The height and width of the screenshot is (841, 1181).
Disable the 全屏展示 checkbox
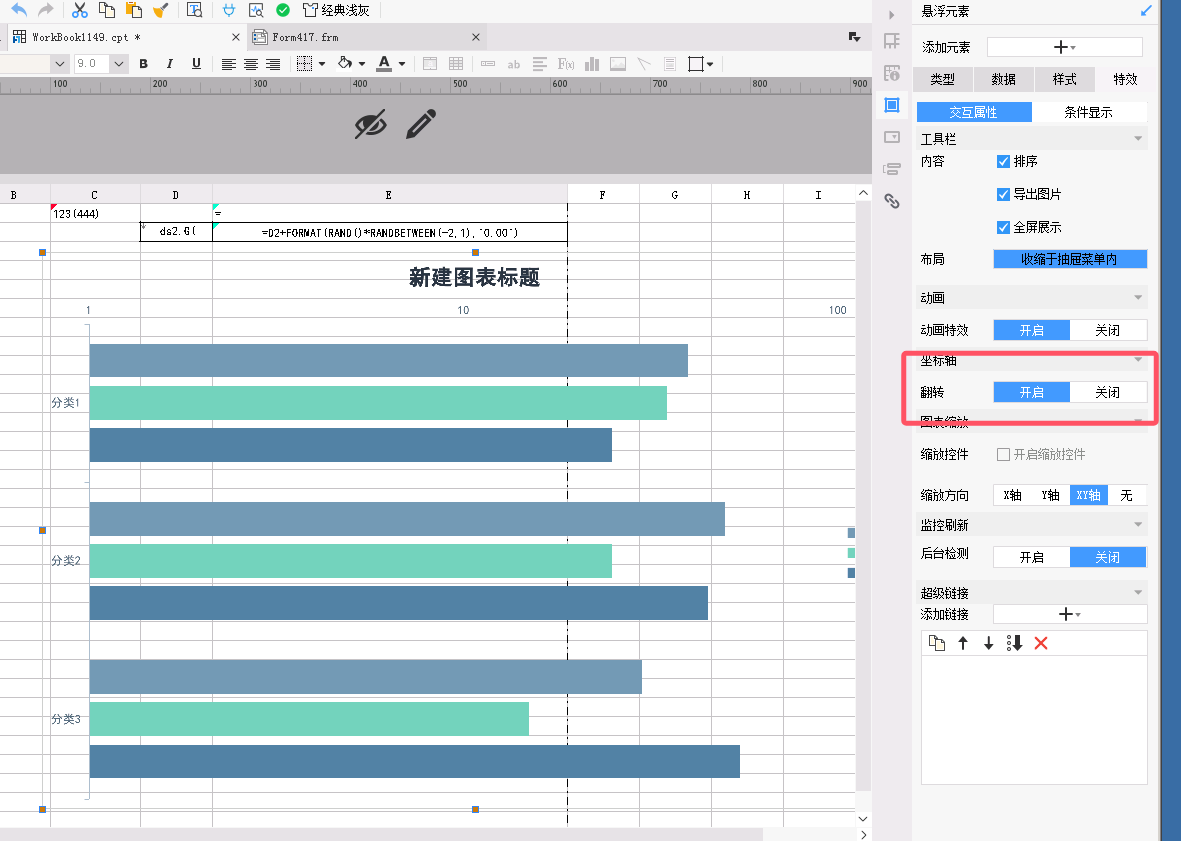click(x=1003, y=227)
